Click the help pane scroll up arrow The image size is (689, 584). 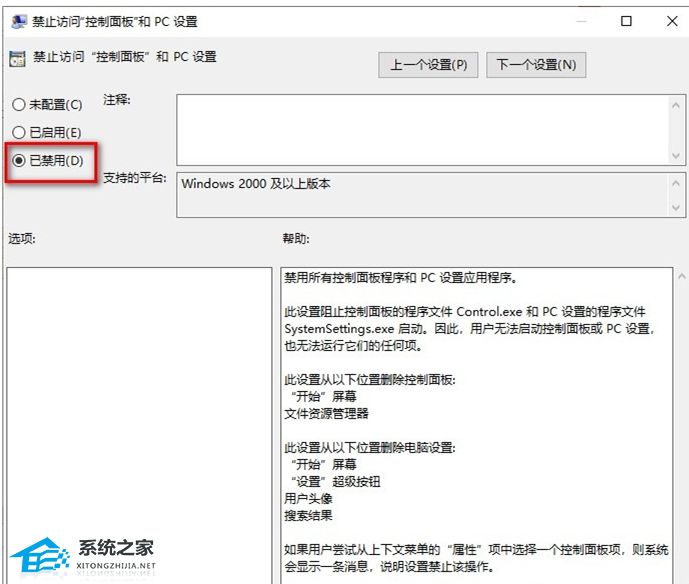(x=682, y=276)
